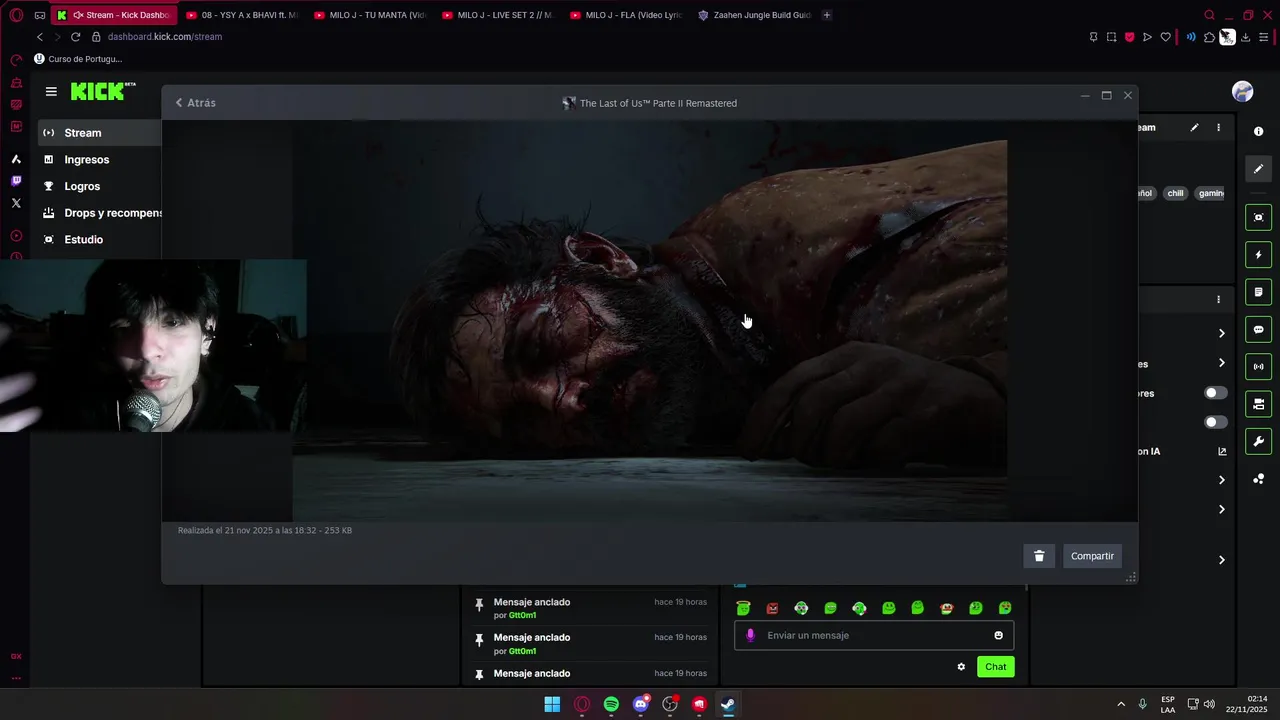This screenshot has height=720, width=1280.
Task: Toggle the camera/moderation panel icon
Action: [x=1258, y=404]
